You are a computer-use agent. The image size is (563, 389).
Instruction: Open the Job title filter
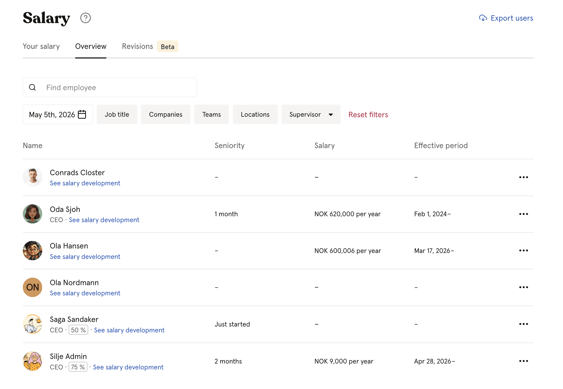point(117,114)
